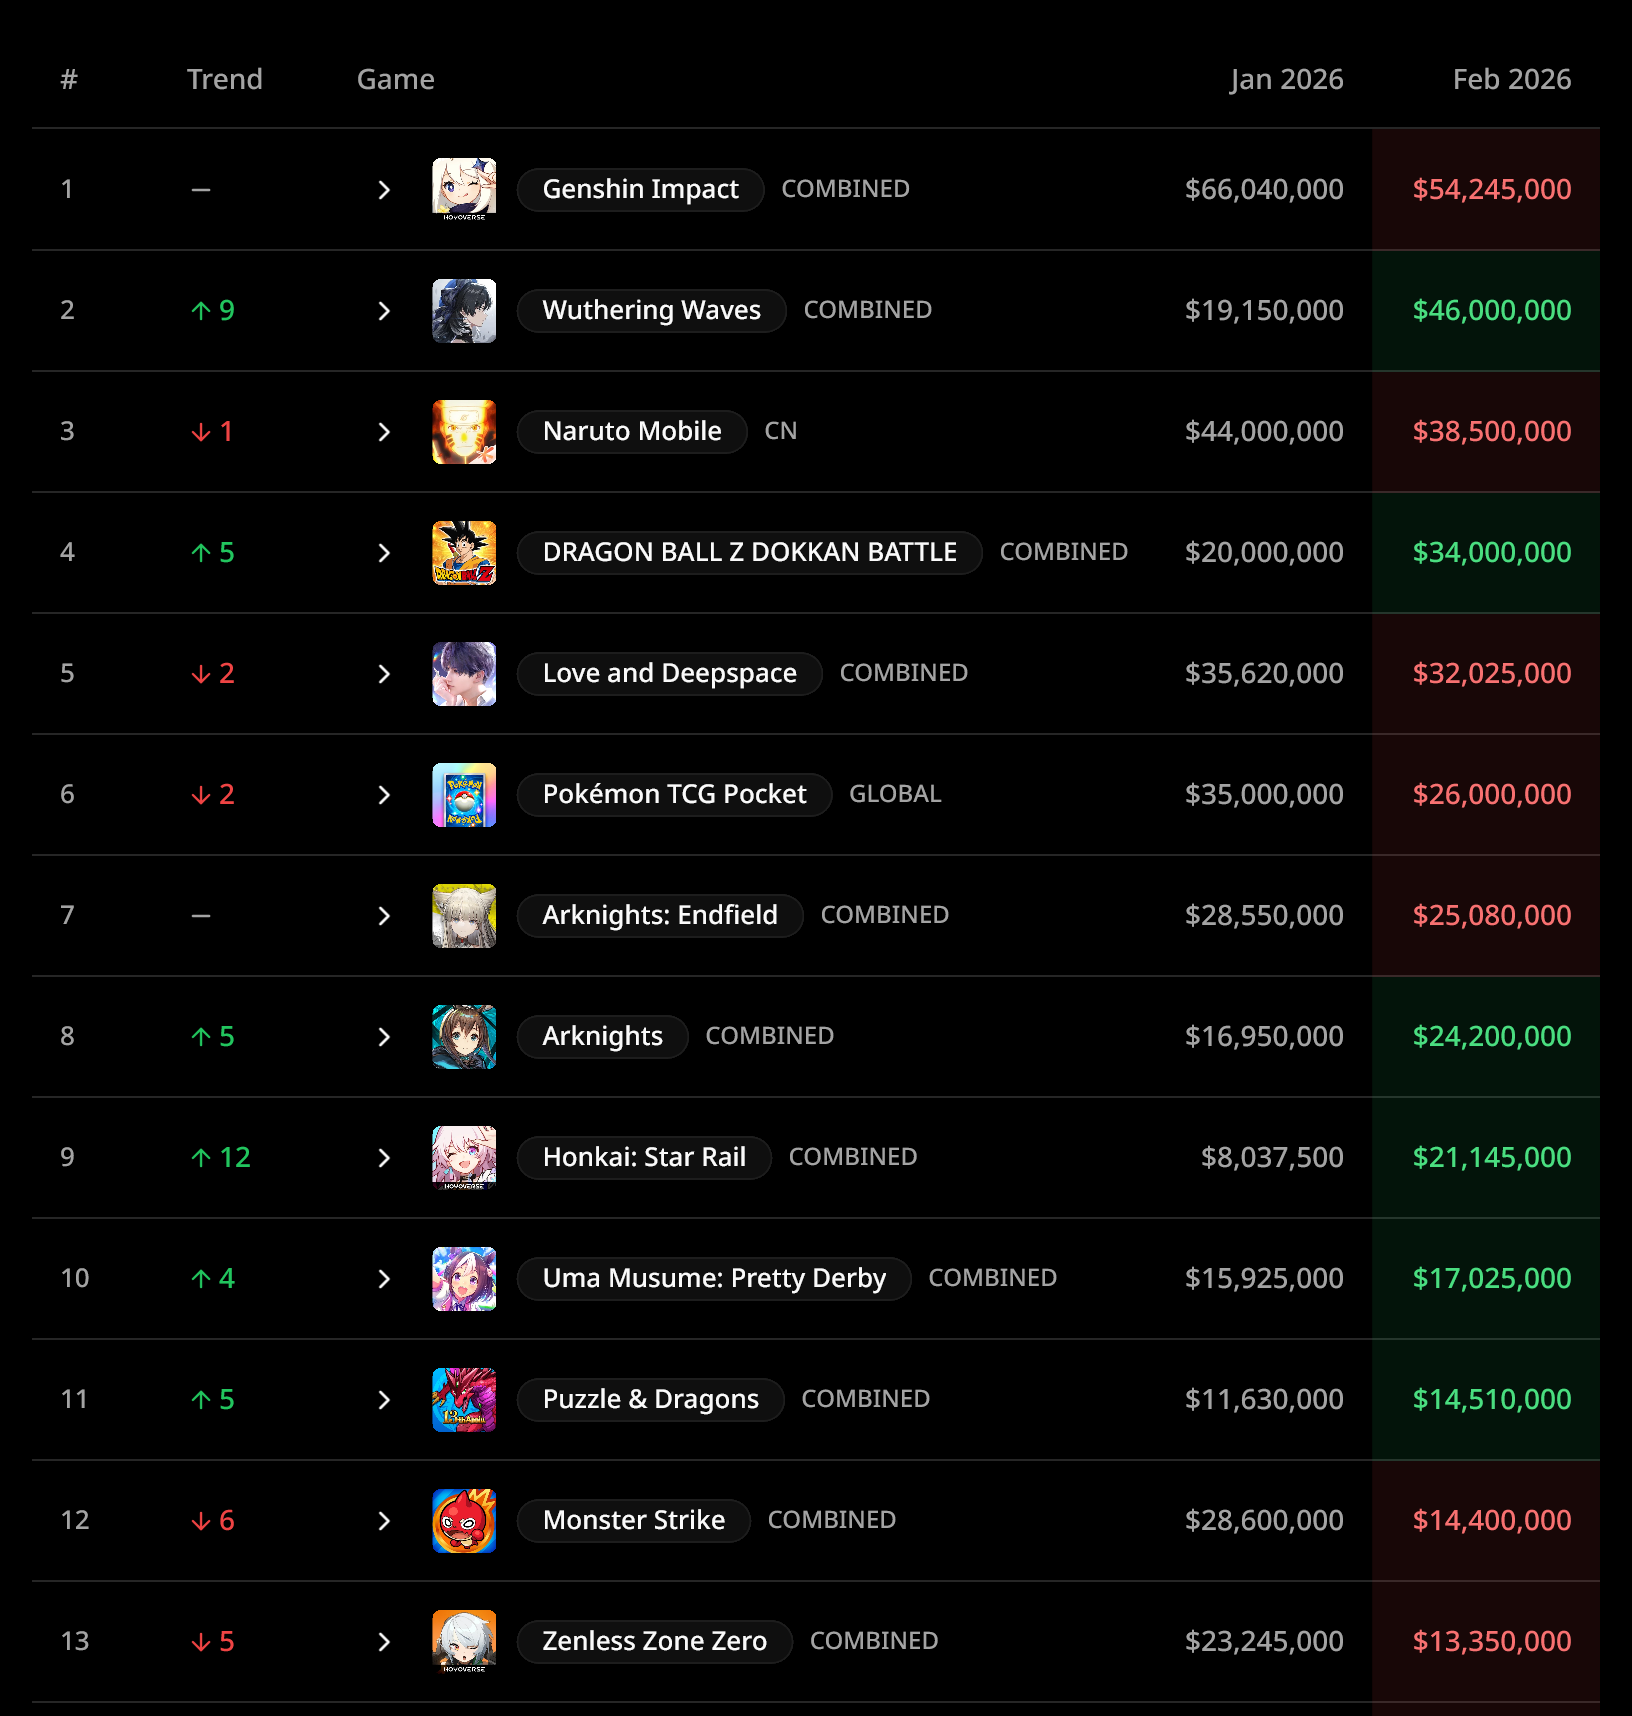Open the Arknights game name pill
1632x1716 pixels.
point(602,1036)
